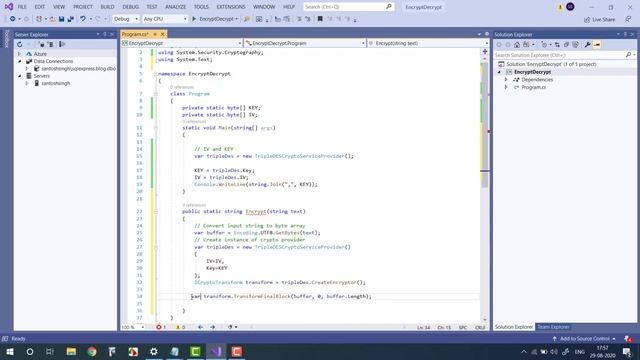Click the account avatar in the title bar

570,7
